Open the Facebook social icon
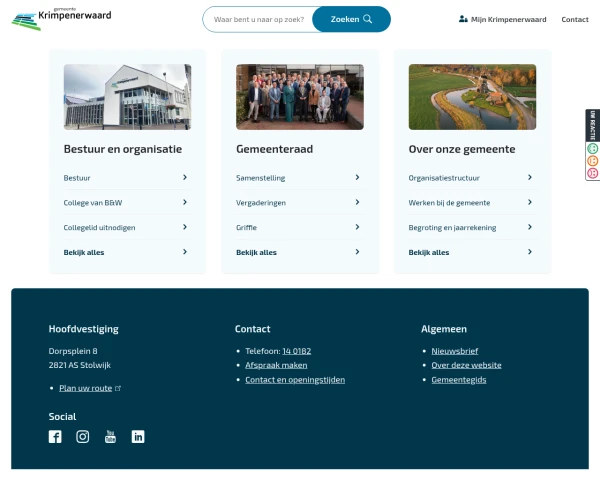The height and width of the screenshot is (480, 600). 55,436
